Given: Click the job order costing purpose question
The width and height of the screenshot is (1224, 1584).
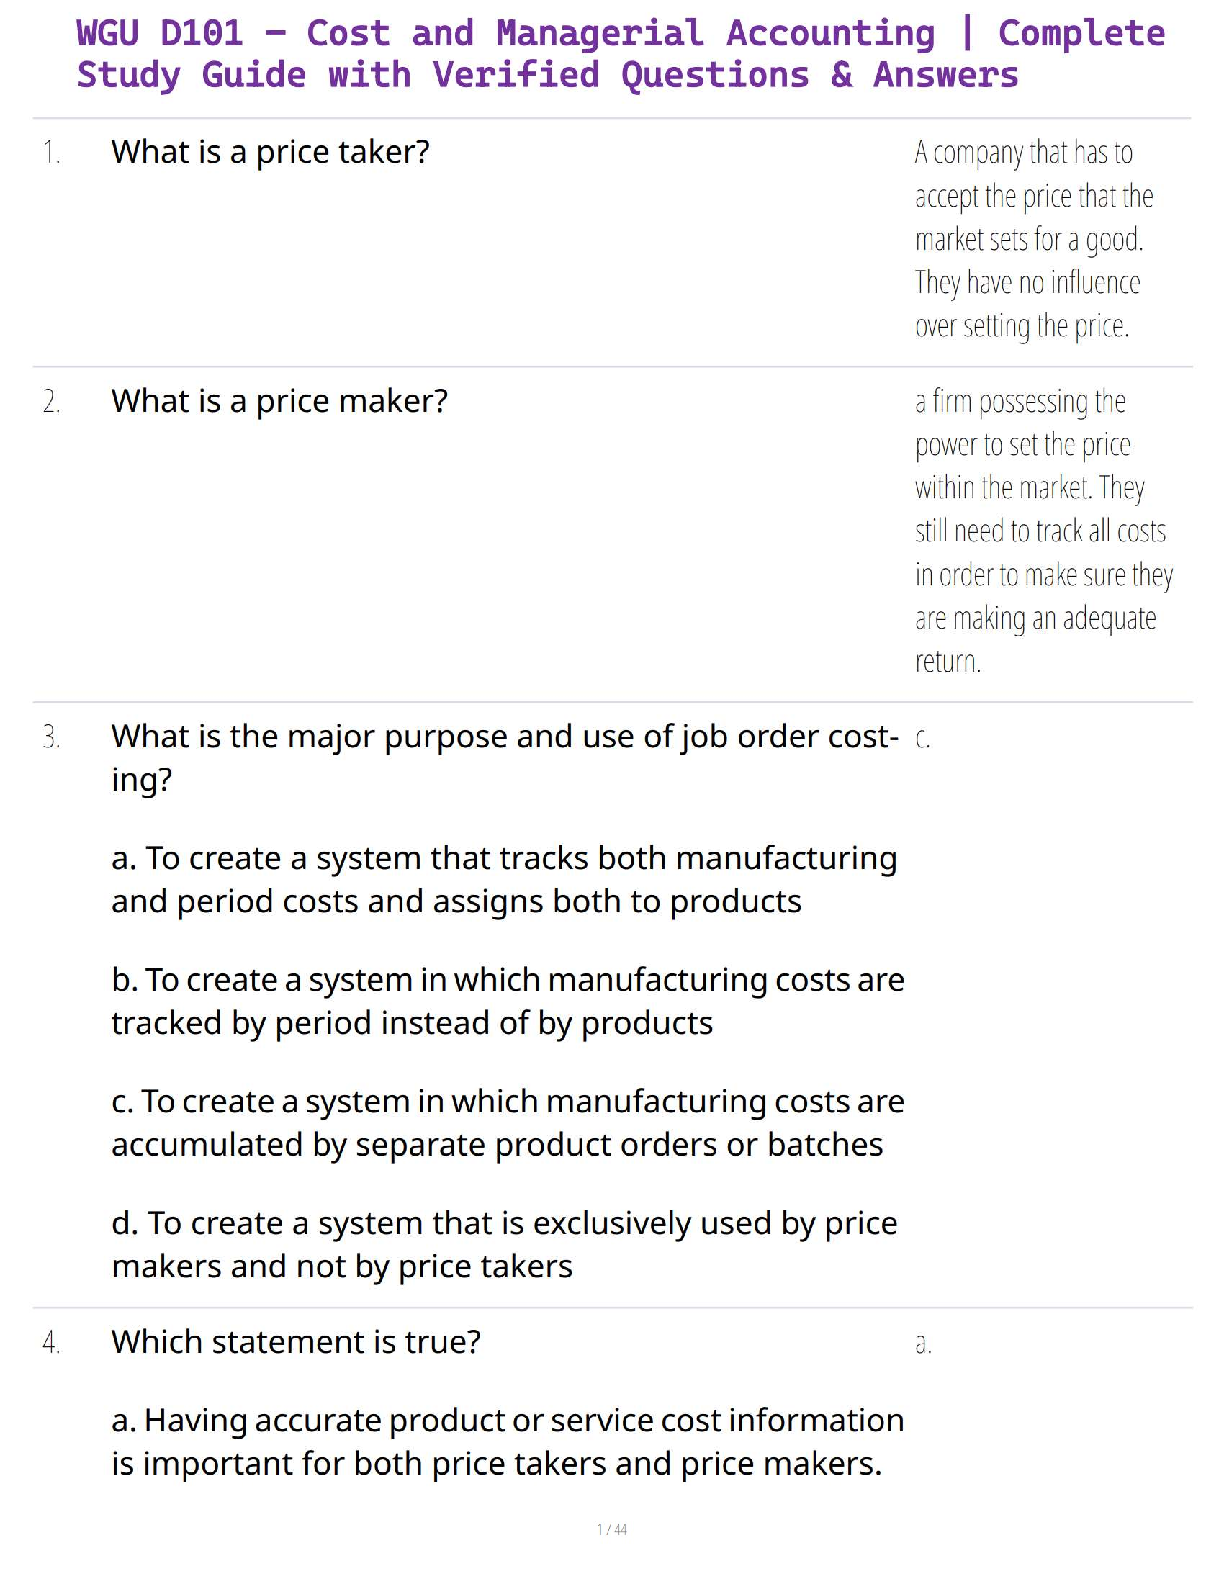Looking at the screenshot, I should tap(504, 757).
